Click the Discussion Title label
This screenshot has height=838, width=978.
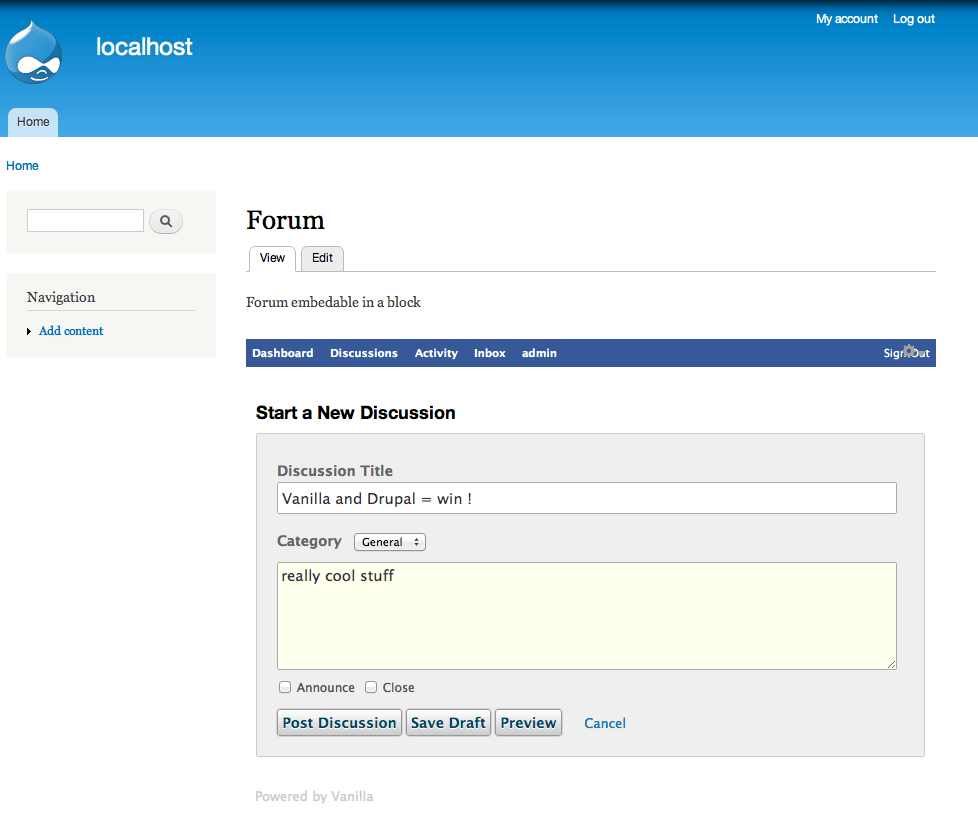[x=335, y=471]
